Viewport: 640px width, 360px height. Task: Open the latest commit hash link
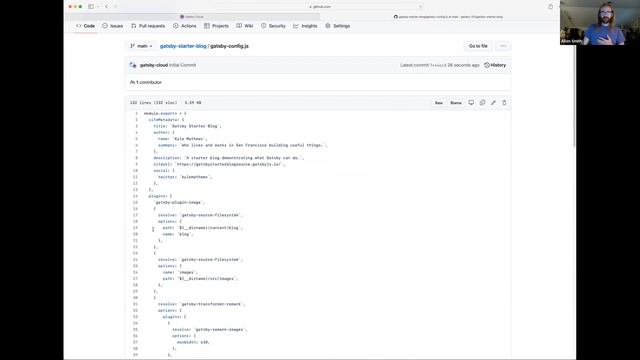tap(438, 65)
